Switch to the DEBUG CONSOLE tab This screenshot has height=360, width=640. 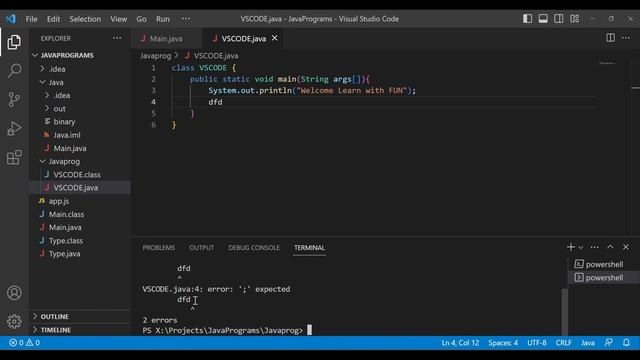(254, 248)
